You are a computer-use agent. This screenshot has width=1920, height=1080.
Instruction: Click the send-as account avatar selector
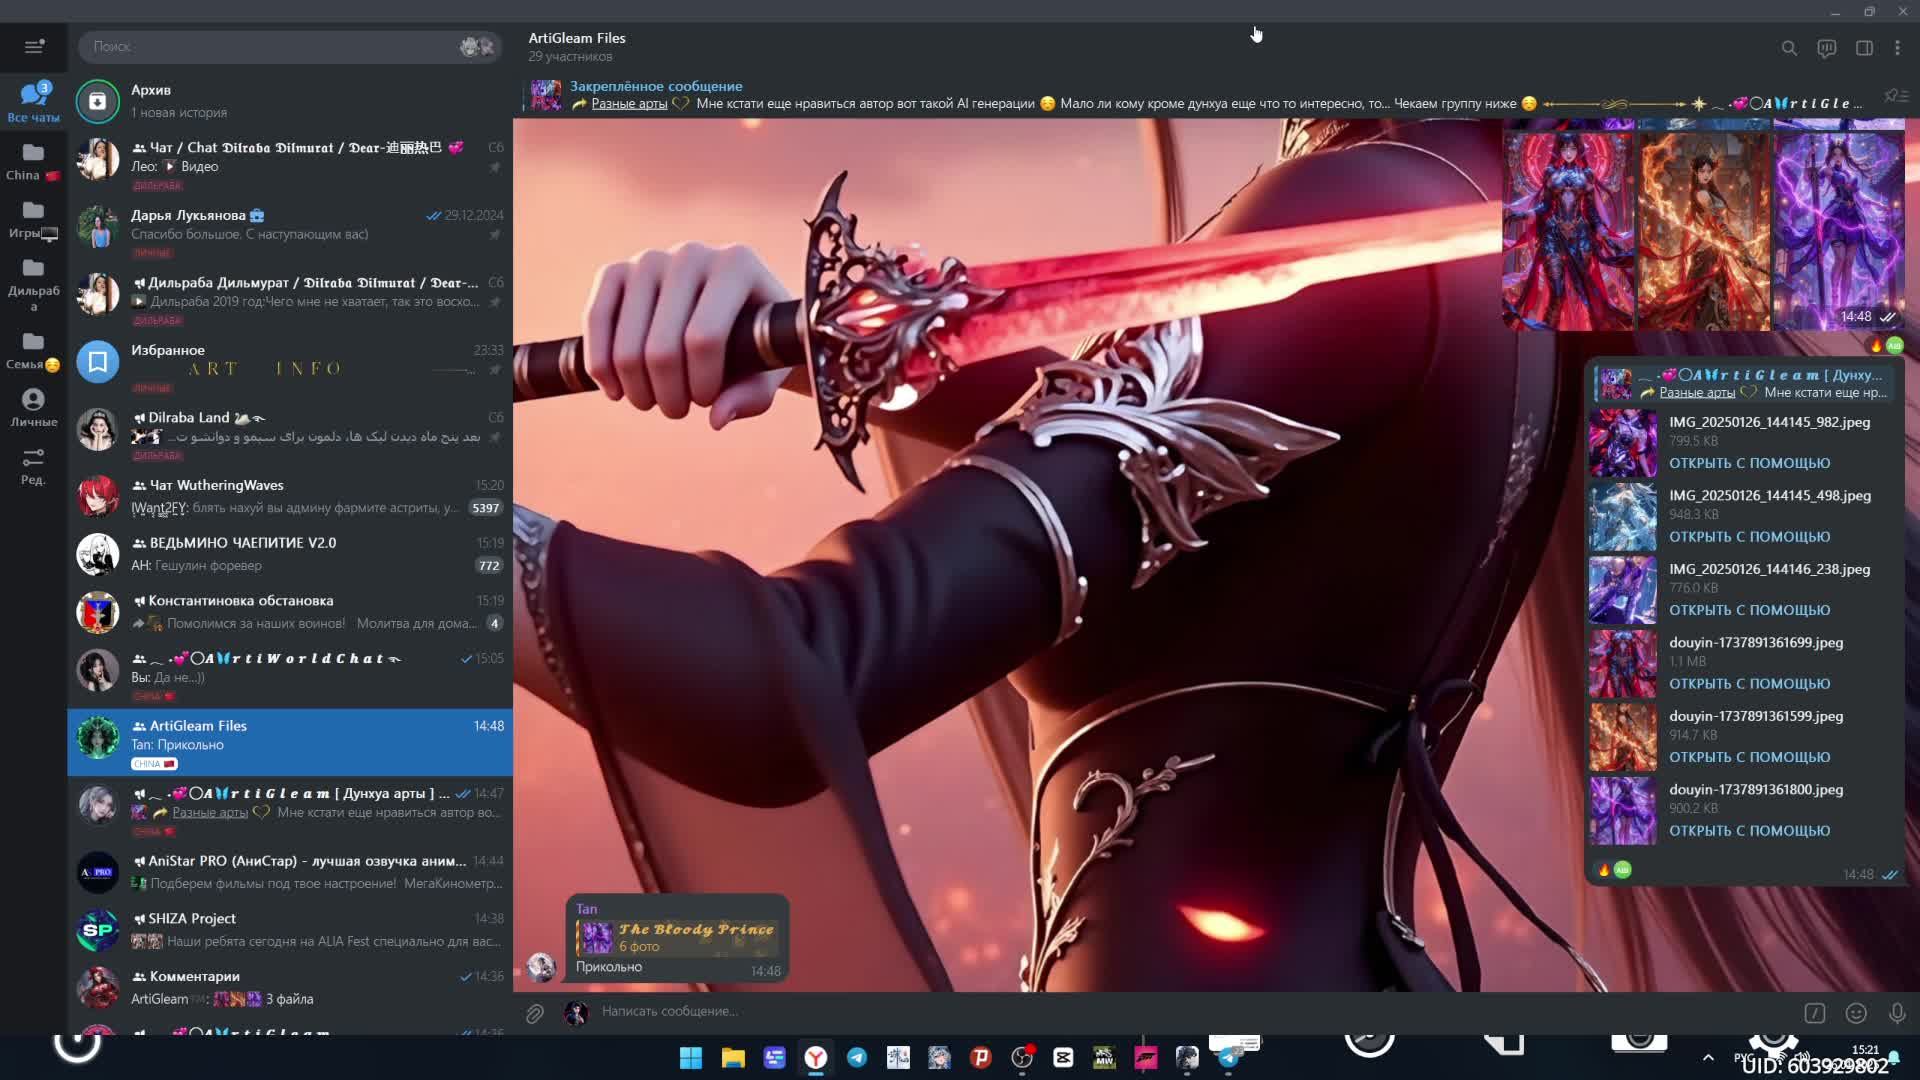pyautogui.click(x=576, y=1013)
